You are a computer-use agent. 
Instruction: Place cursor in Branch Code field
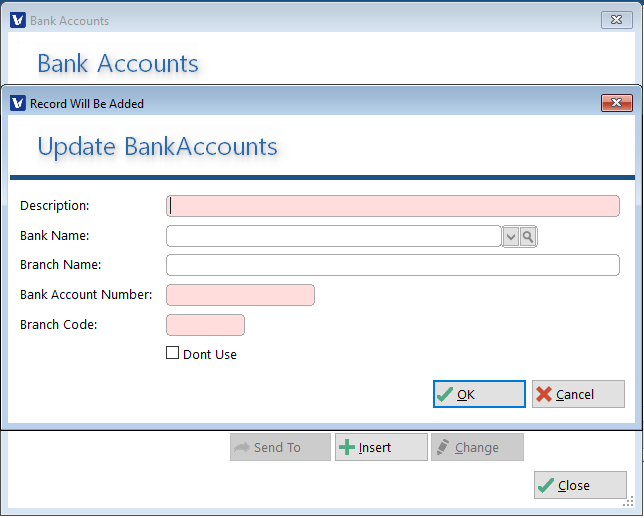205,325
